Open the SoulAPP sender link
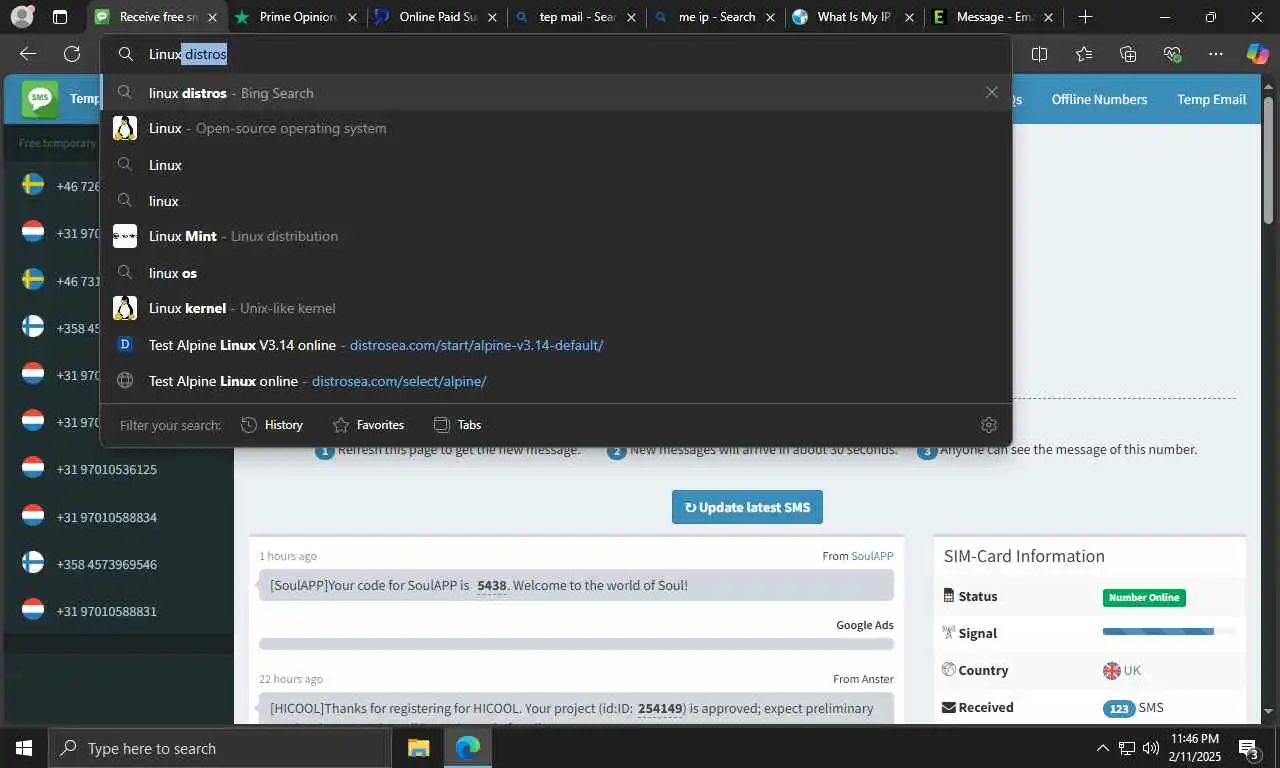This screenshot has width=1280, height=768. click(x=872, y=556)
